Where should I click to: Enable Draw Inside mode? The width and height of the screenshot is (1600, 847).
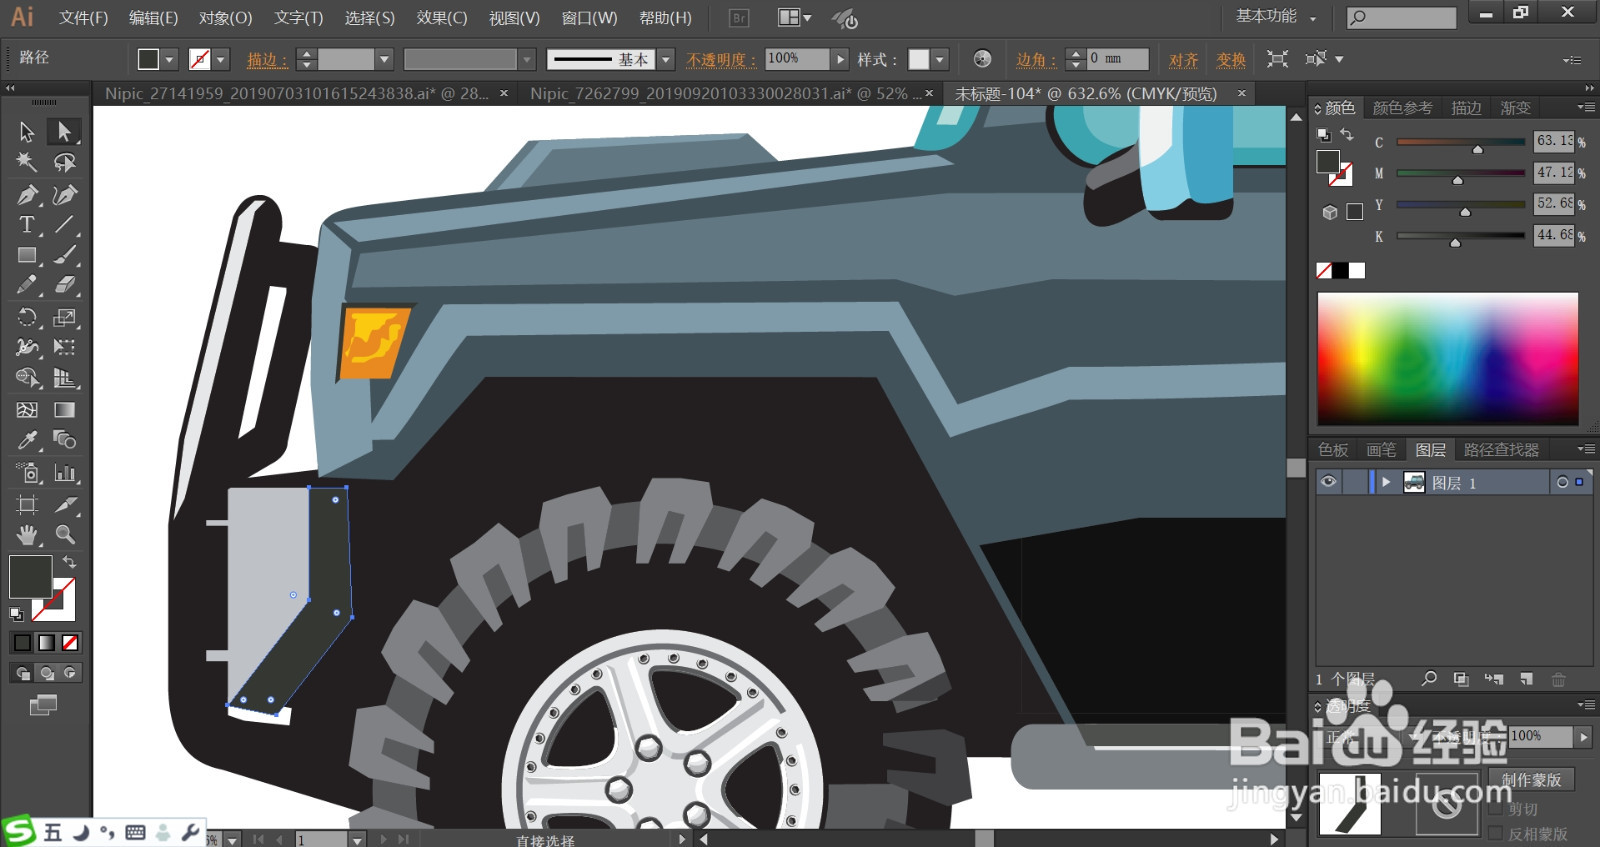pyautogui.click(x=69, y=673)
